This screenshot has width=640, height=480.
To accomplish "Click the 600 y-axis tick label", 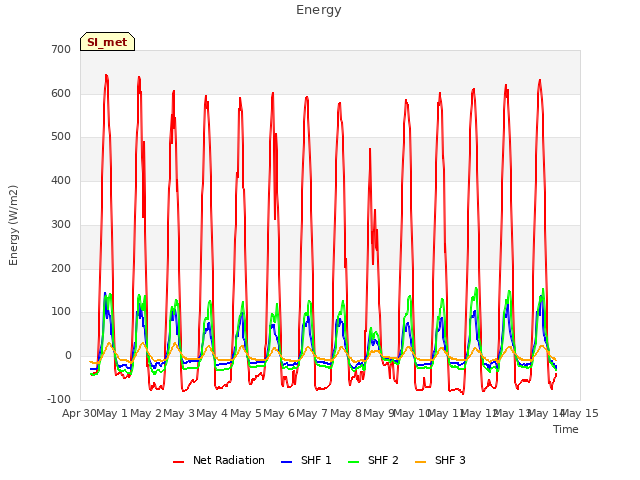I will click(x=61, y=93).
